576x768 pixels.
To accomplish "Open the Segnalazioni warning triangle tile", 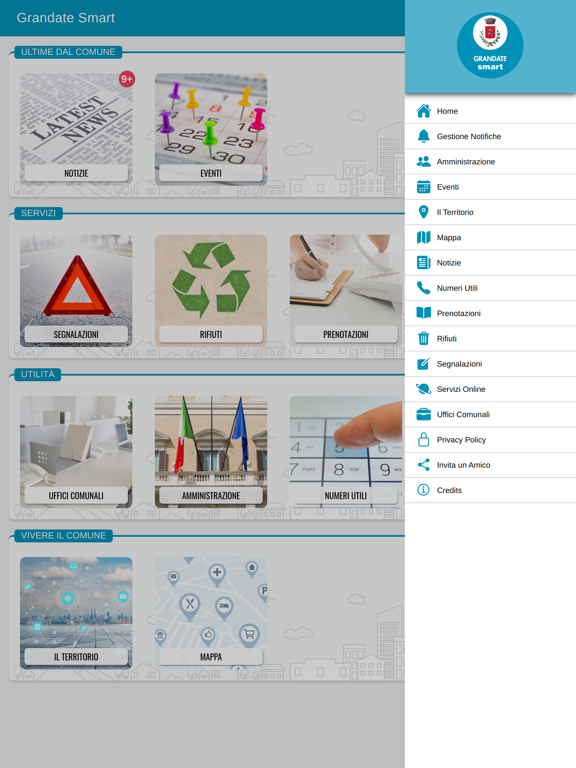I will point(76,290).
